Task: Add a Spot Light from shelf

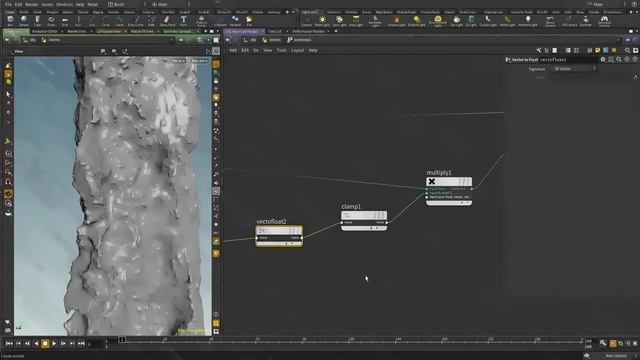Action: 339,21
